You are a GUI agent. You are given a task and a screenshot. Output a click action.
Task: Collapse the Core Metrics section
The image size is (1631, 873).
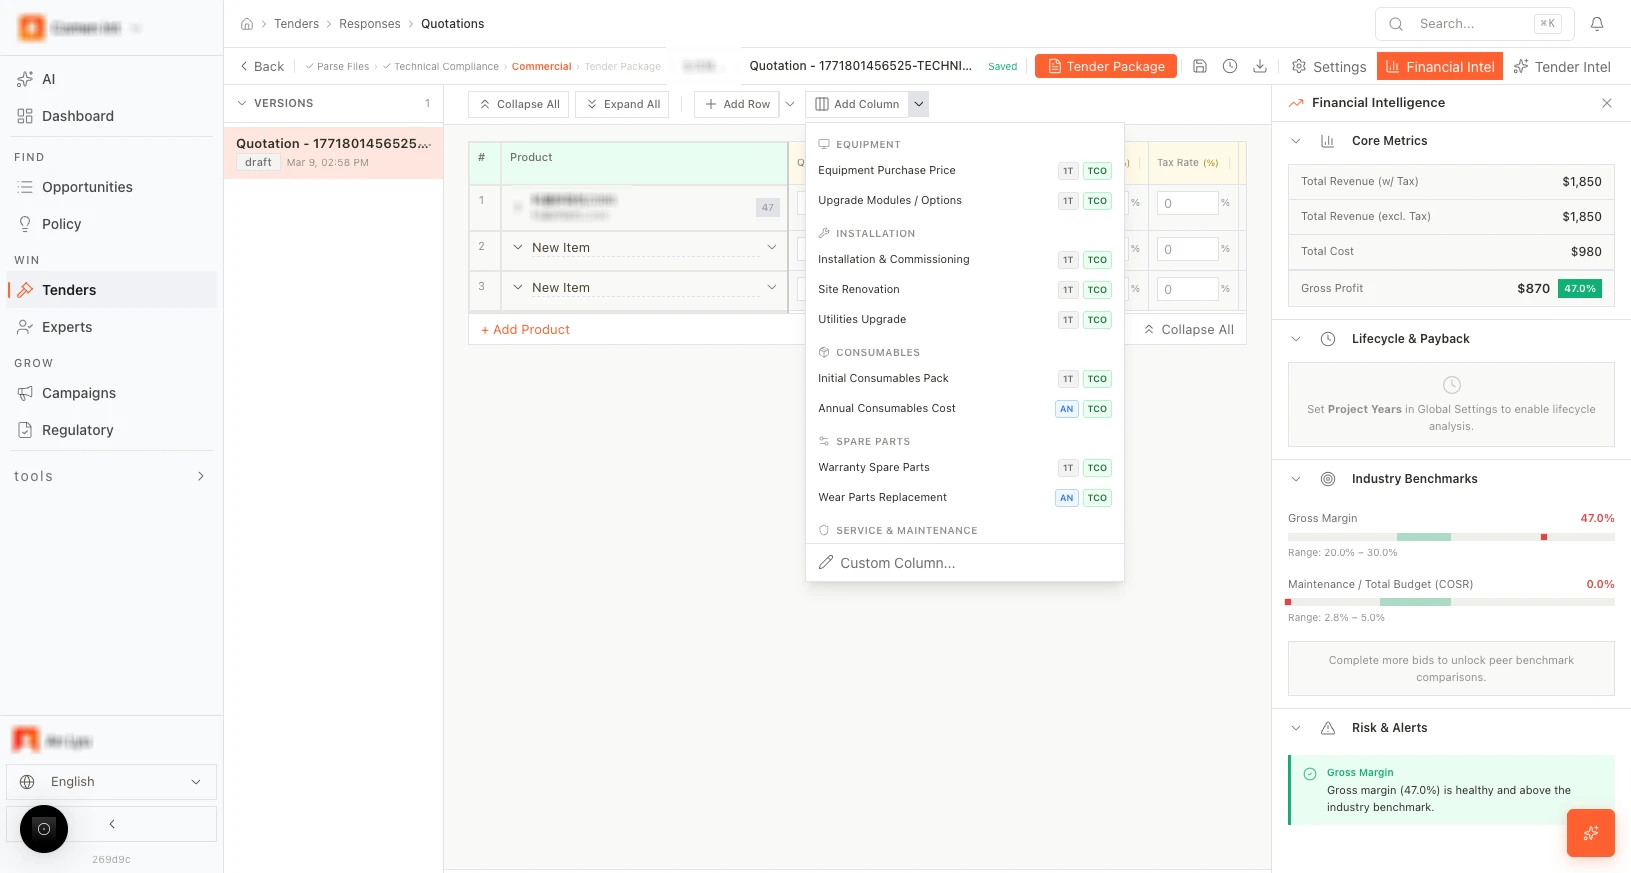coord(1296,141)
